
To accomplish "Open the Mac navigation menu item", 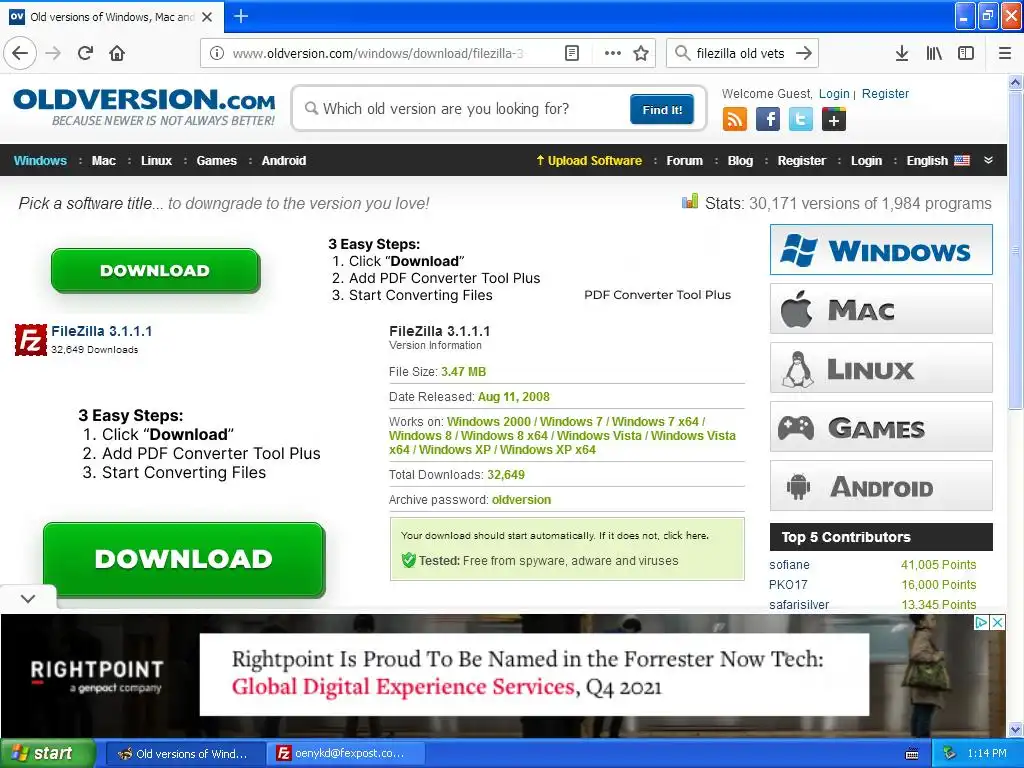I will tap(104, 161).
